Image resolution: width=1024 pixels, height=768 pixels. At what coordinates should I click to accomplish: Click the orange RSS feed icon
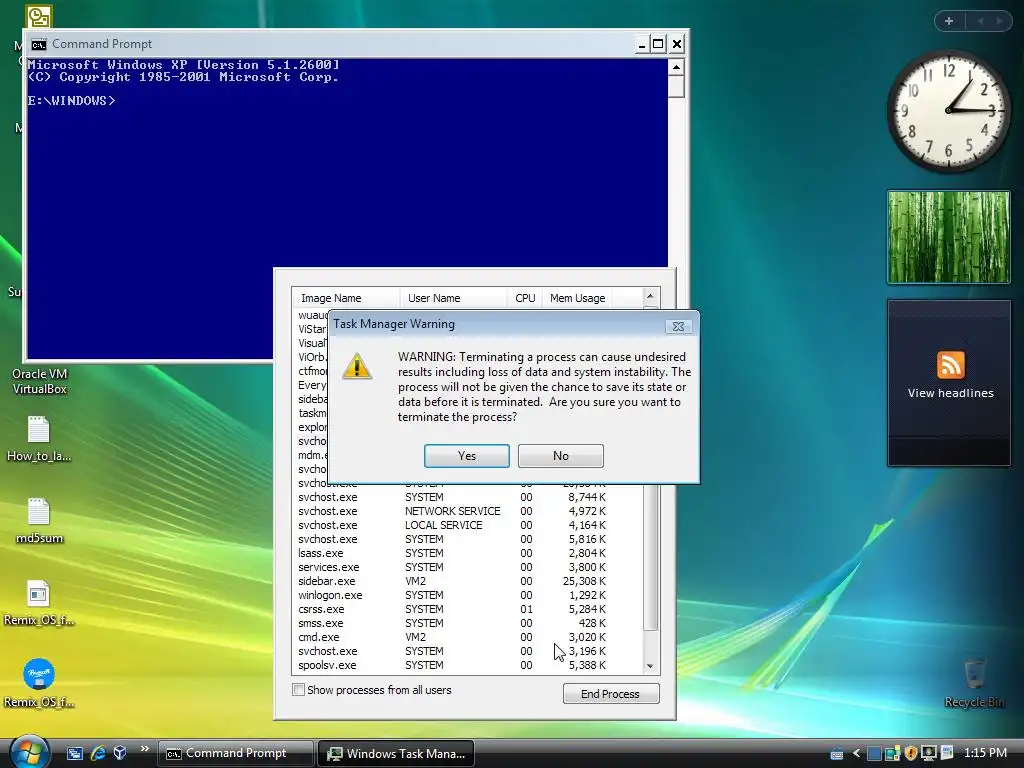click(950, 364)
